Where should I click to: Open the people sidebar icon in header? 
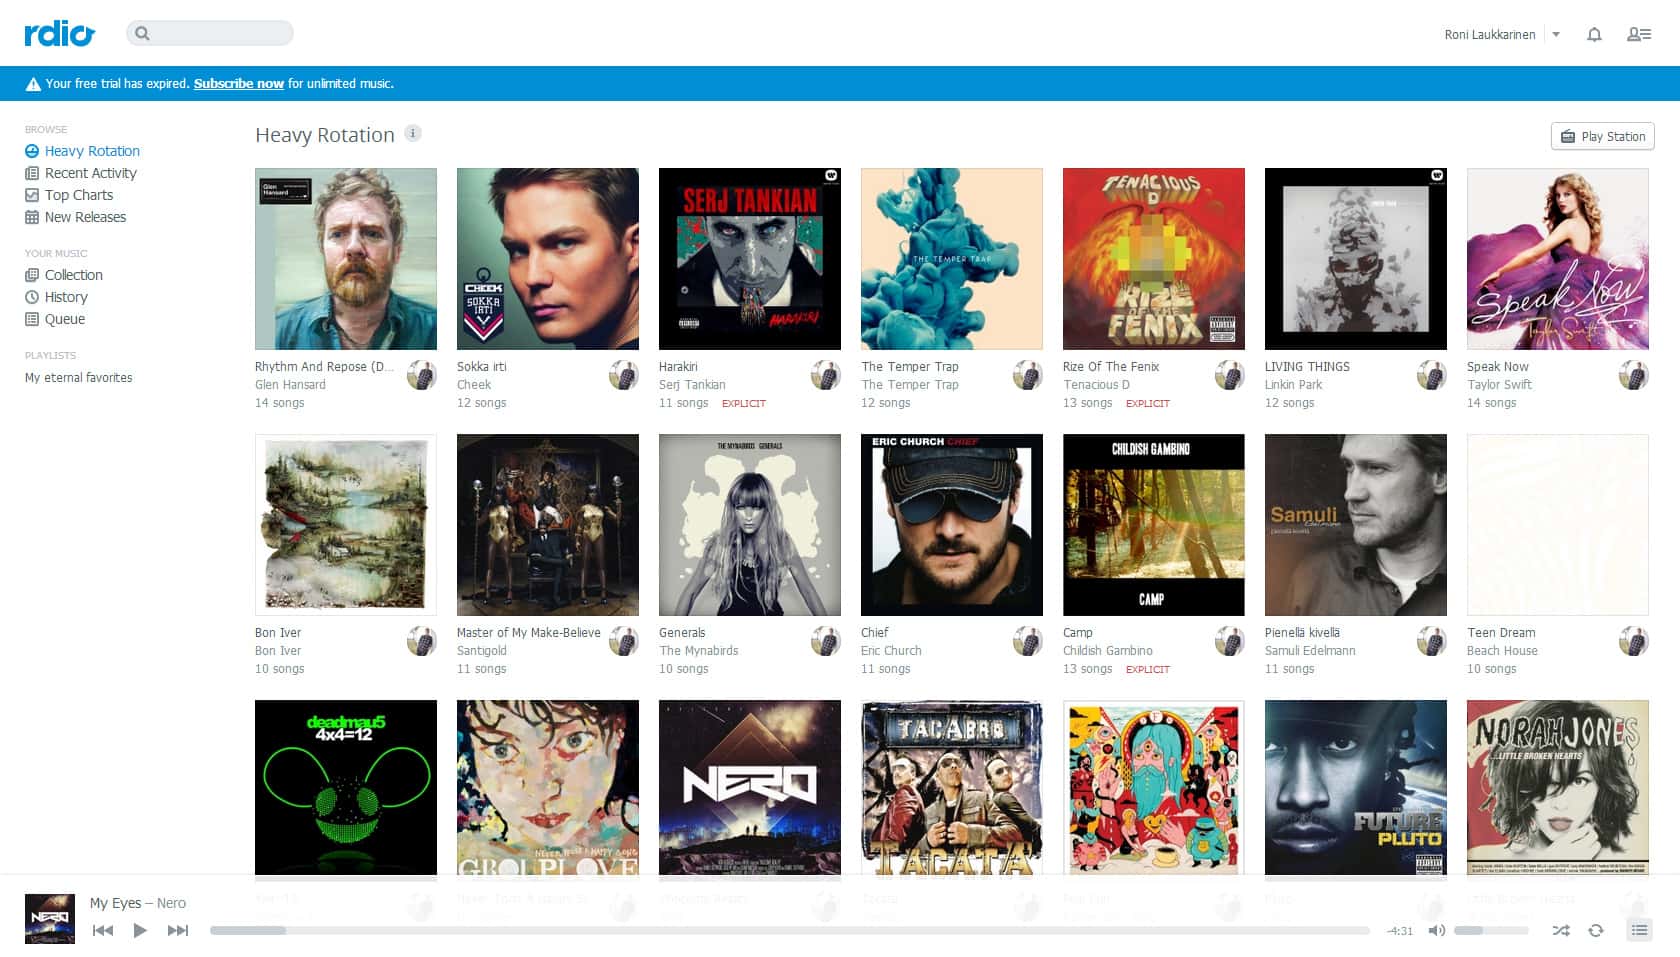point(1639,34)
